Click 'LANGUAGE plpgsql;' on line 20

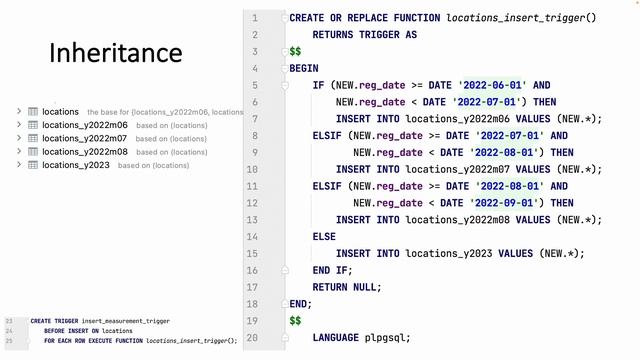click(x=362, y=338)
